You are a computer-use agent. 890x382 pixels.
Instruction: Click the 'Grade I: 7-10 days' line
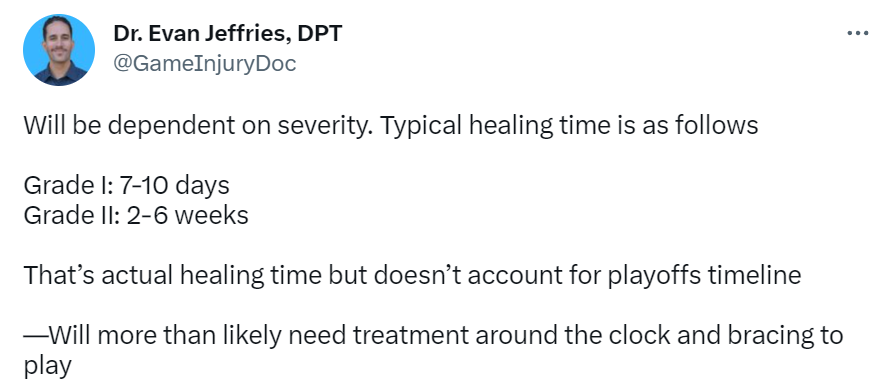(127, 185)
